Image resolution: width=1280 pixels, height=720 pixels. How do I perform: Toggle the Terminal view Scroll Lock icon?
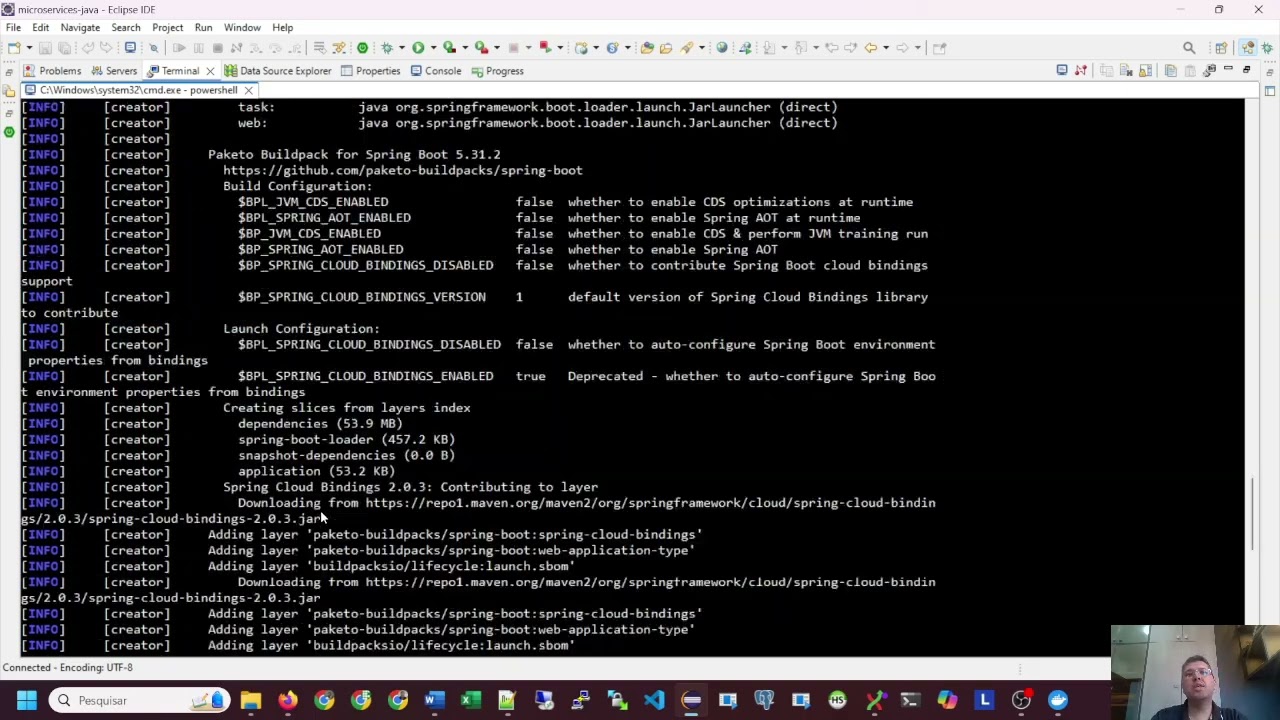pos(1146,70)
